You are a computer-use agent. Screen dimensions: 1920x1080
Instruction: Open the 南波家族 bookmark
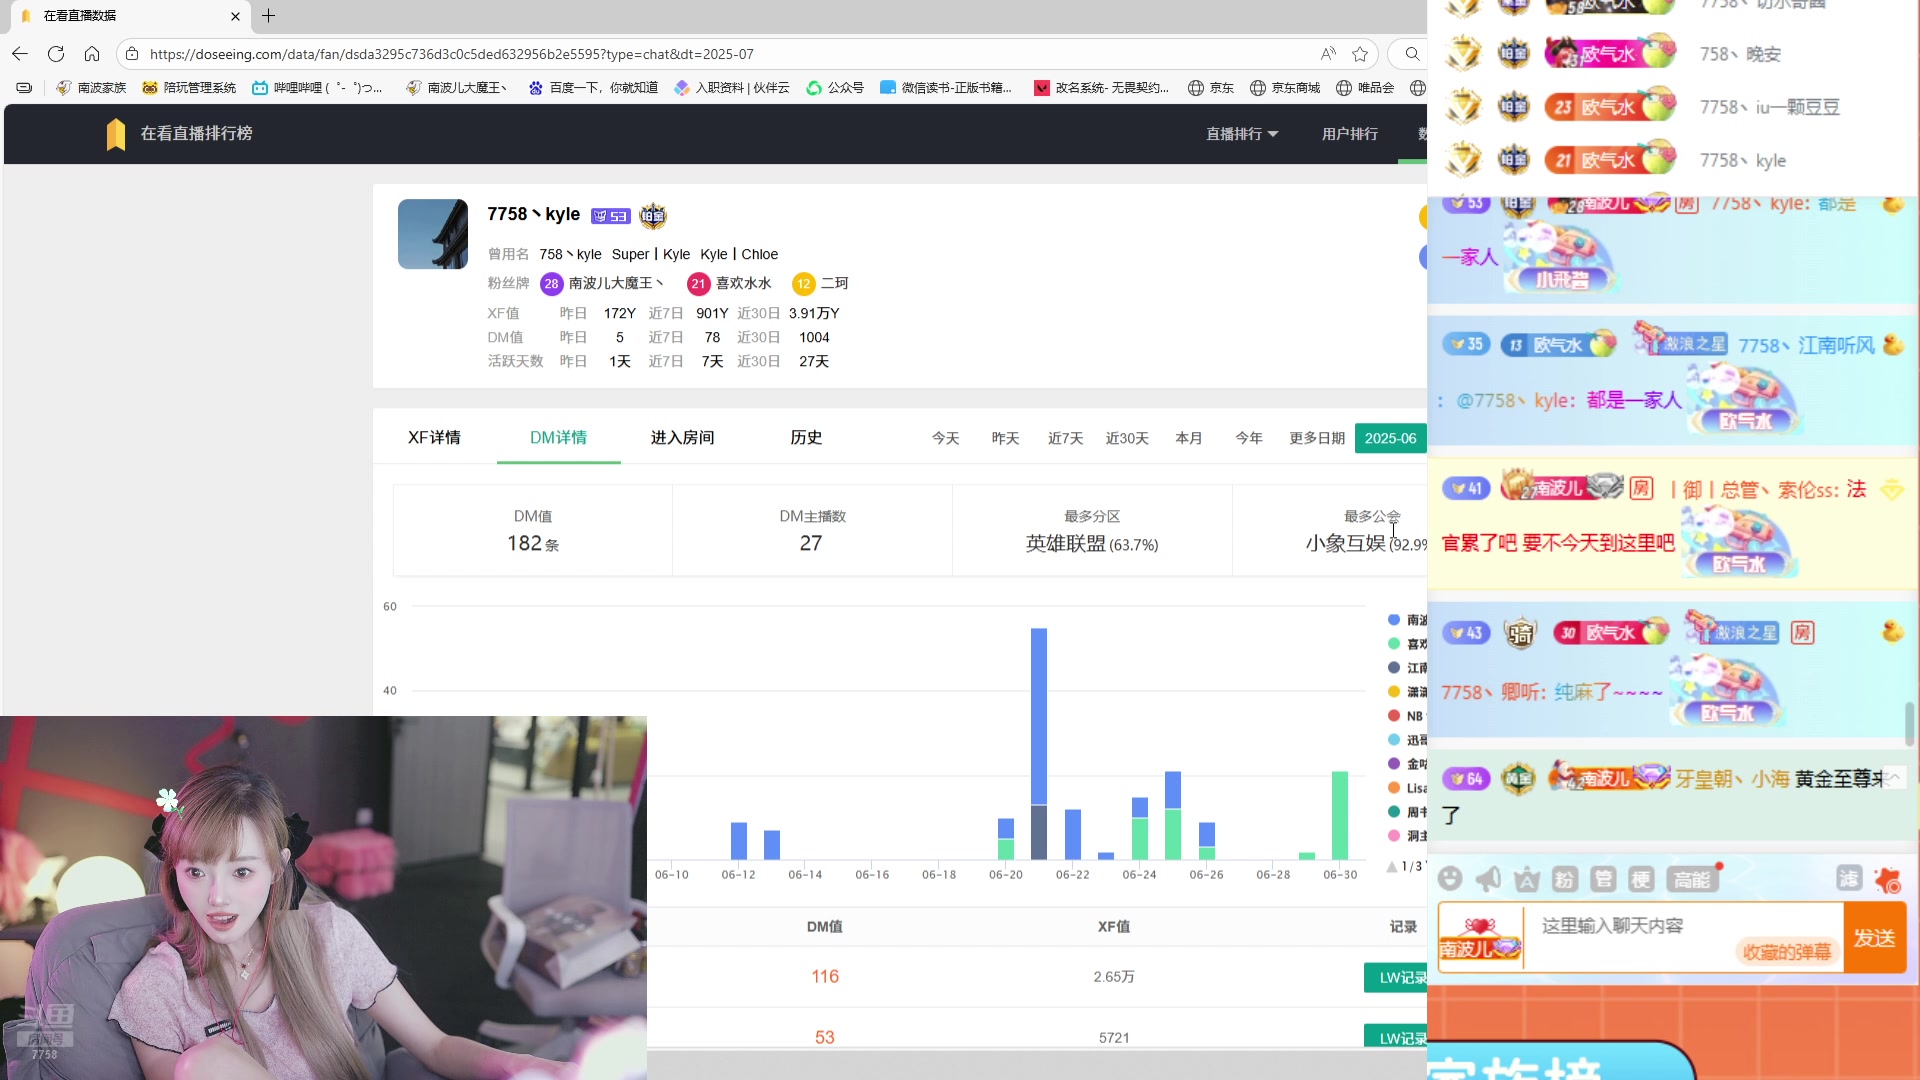pyautogui.click(x=91, y=88)
